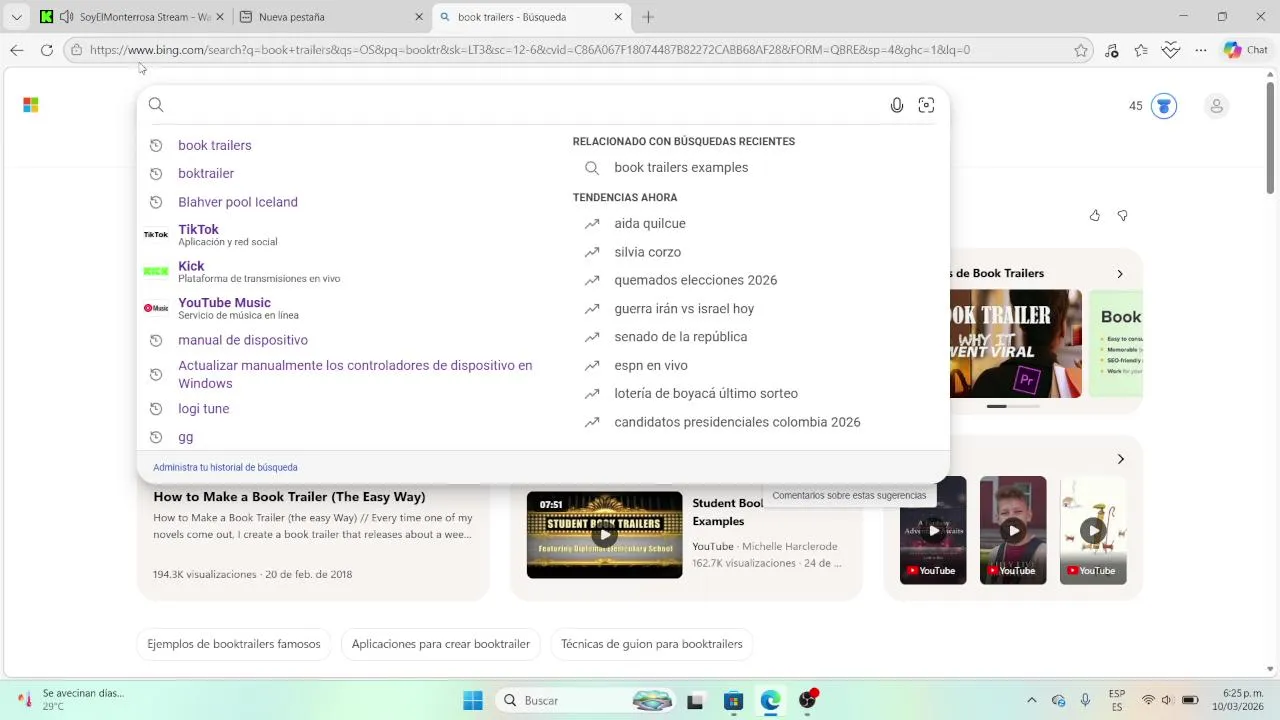
Task: Open 'How to Make a Book Trailer' result
Action: pos(289,497)
